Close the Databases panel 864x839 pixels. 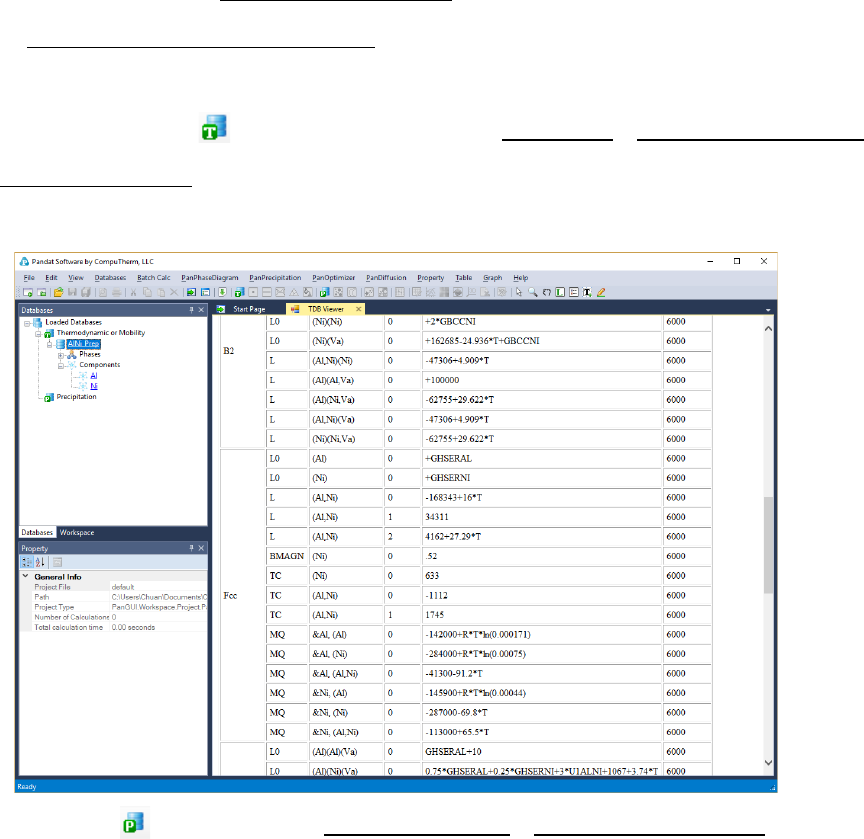[x=201, y=310]
